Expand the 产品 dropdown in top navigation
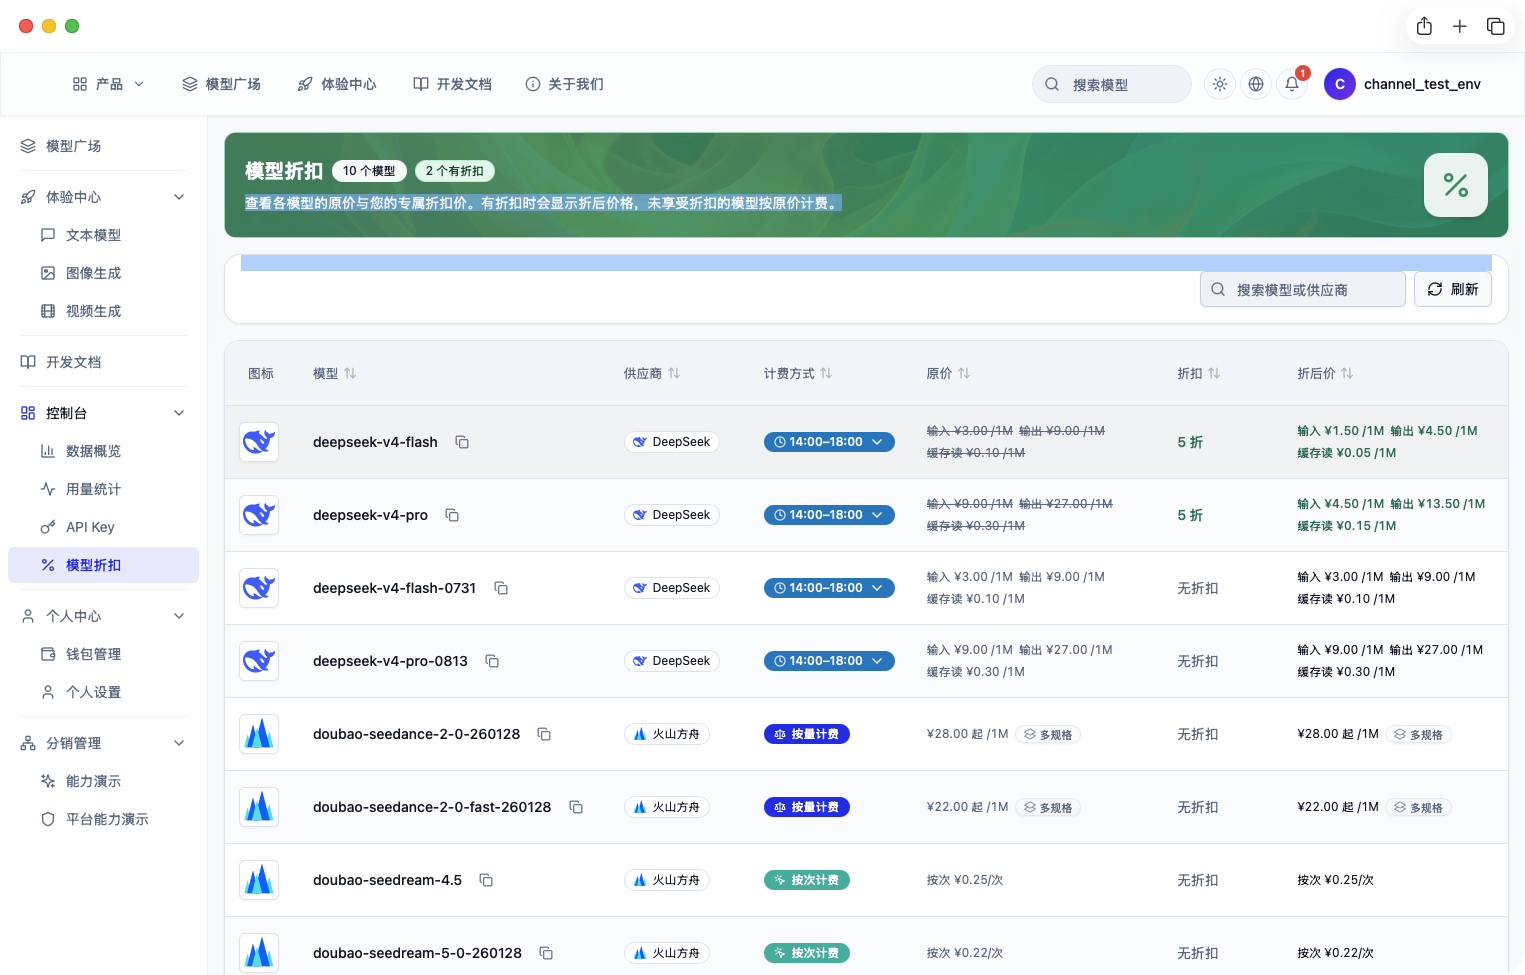The width and height of the screenshot is (1525, 975). point(109,84)
